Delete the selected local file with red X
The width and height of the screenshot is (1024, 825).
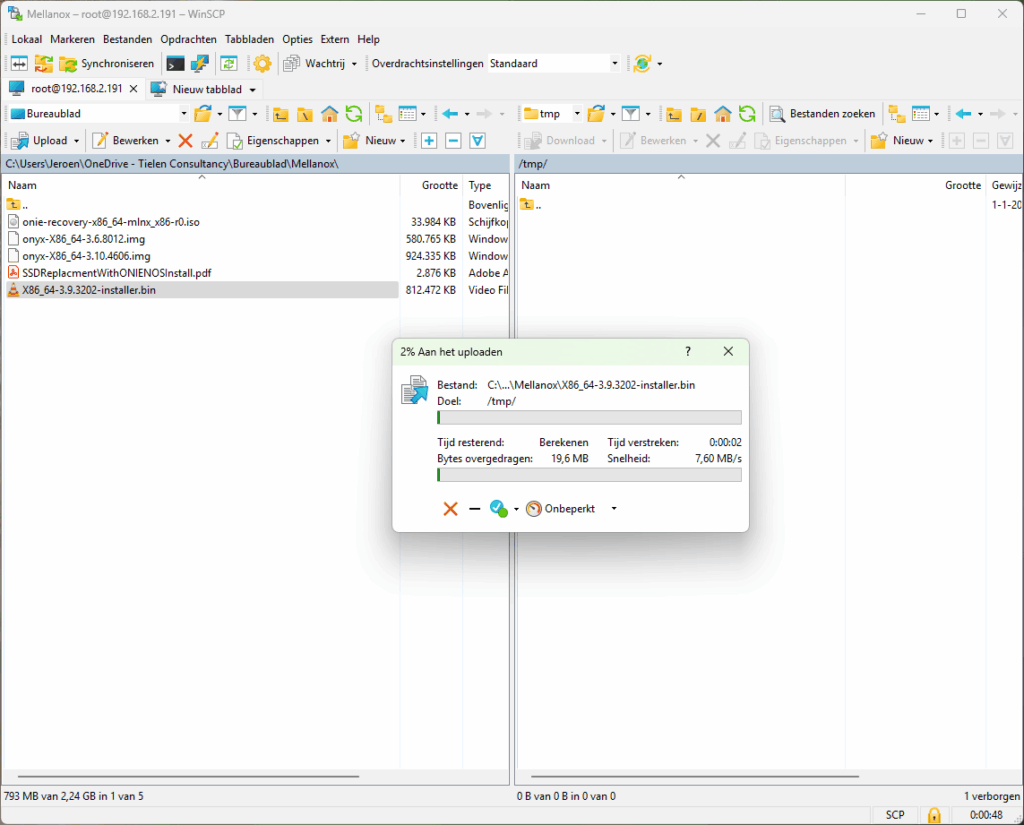point(185,140)
